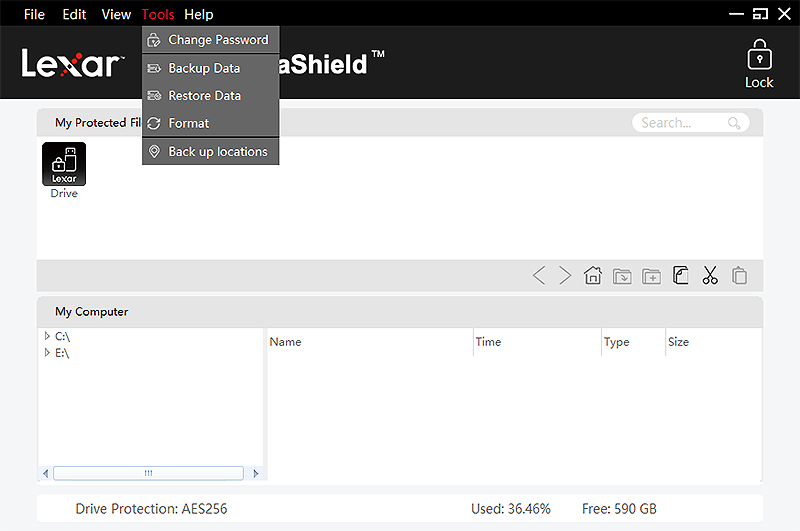Click the new folder plus icon

(651, 276)
